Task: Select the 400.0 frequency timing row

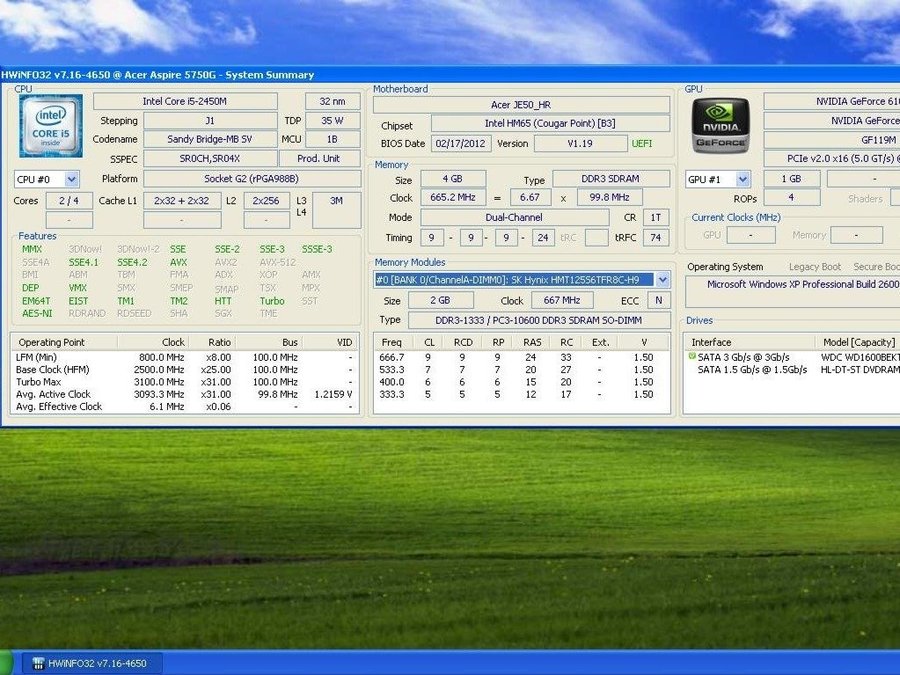Action: (521, 382)
